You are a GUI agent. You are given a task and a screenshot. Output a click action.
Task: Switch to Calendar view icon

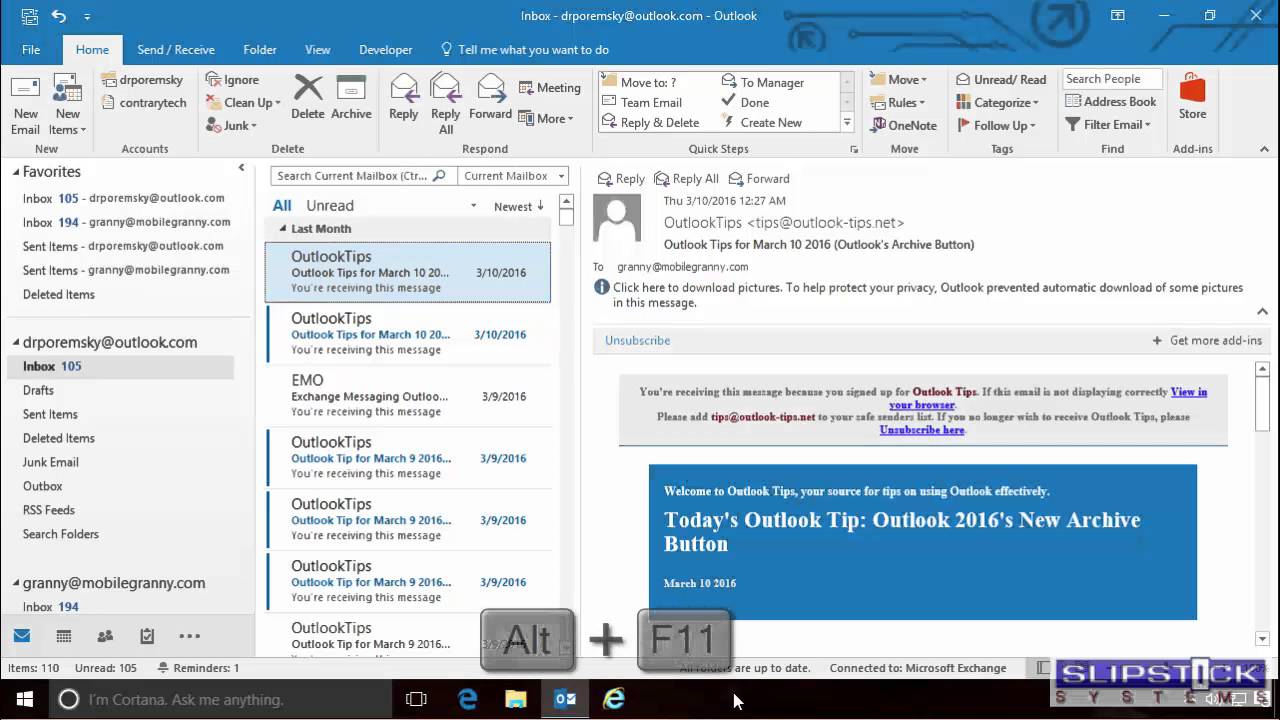[64, 636]
